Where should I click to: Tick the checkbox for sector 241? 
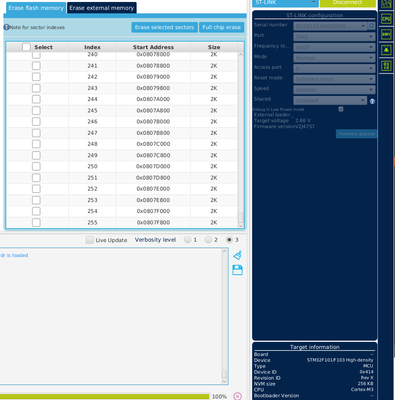coord(36,66)
